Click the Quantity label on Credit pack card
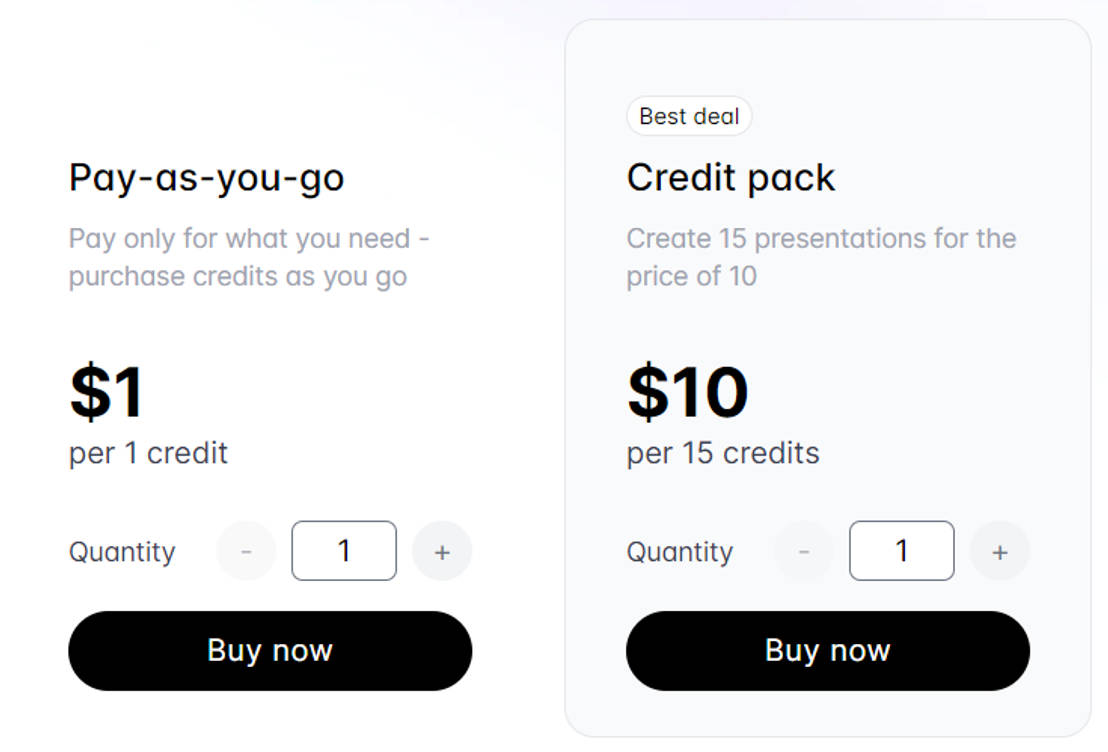1108x752 pixels. click(x=680, y=551)
